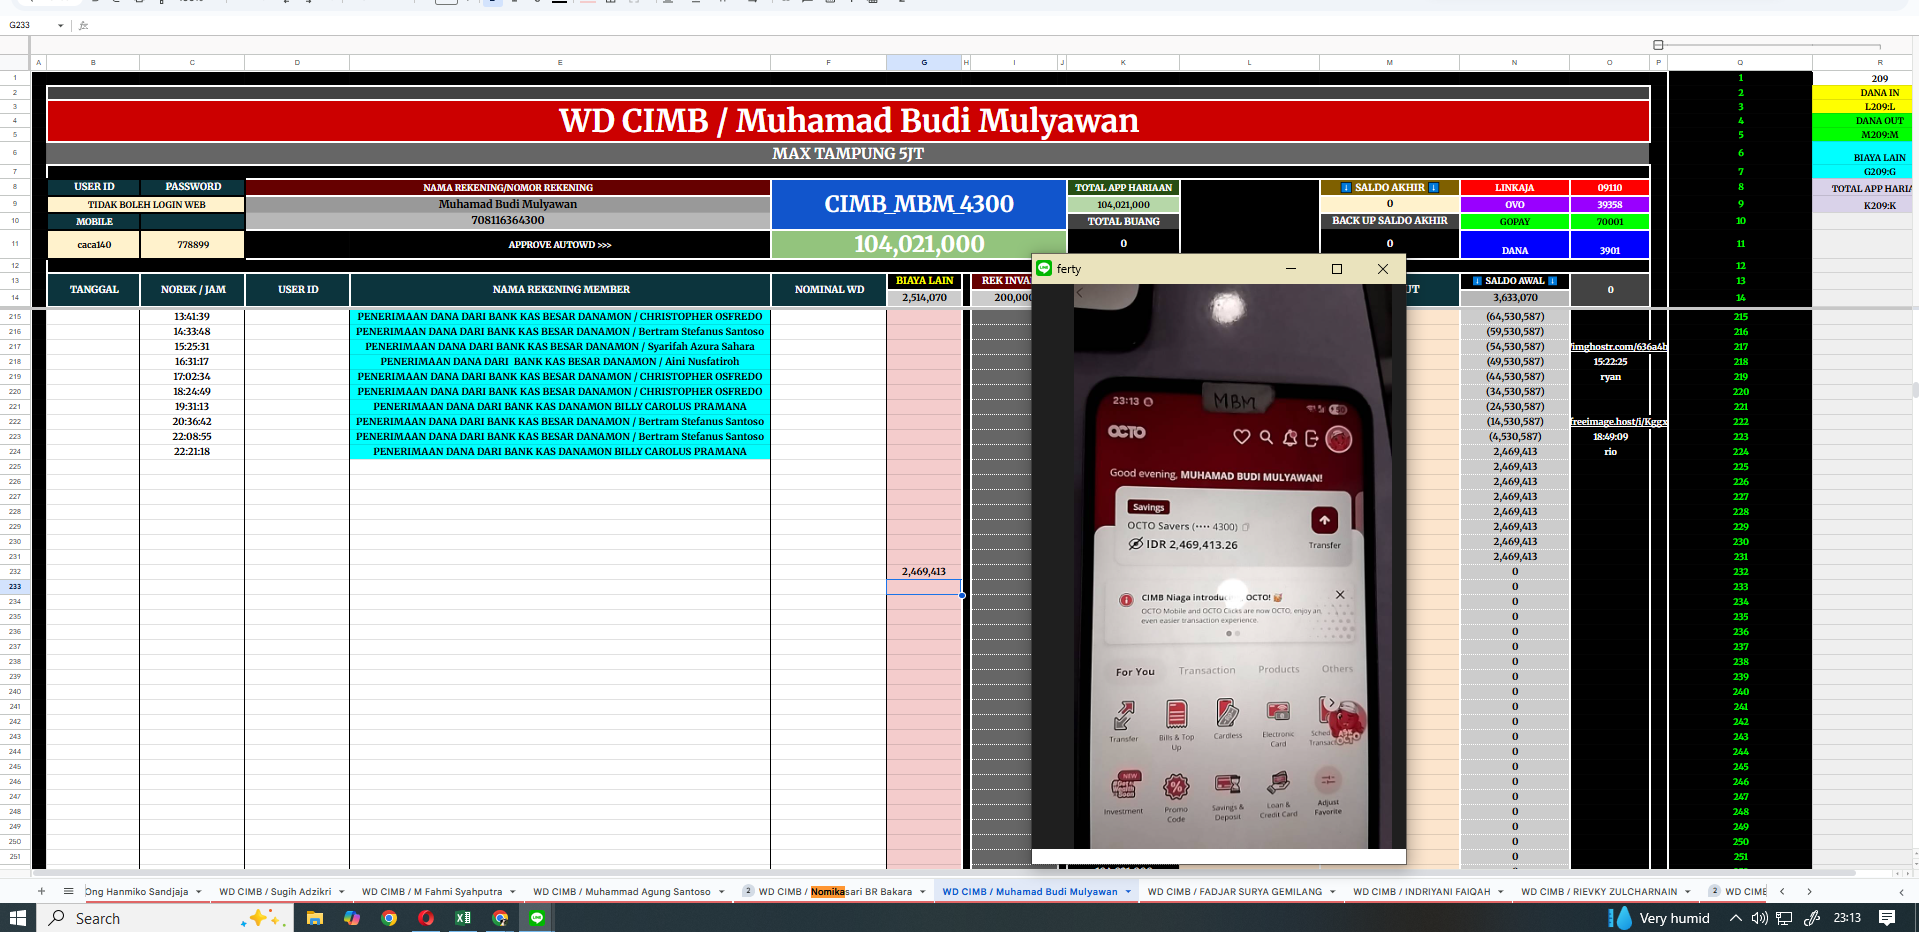Click the volume speaker icon in tray
1919x932 pixels.
click(1760, 918)
